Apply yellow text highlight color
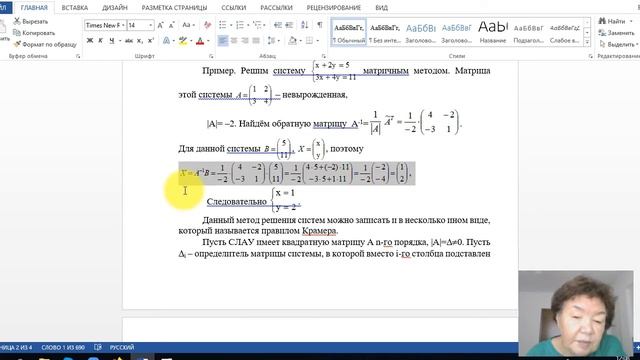Image resolution: width=640 pixels, height=360 pixels. [183, 40]
